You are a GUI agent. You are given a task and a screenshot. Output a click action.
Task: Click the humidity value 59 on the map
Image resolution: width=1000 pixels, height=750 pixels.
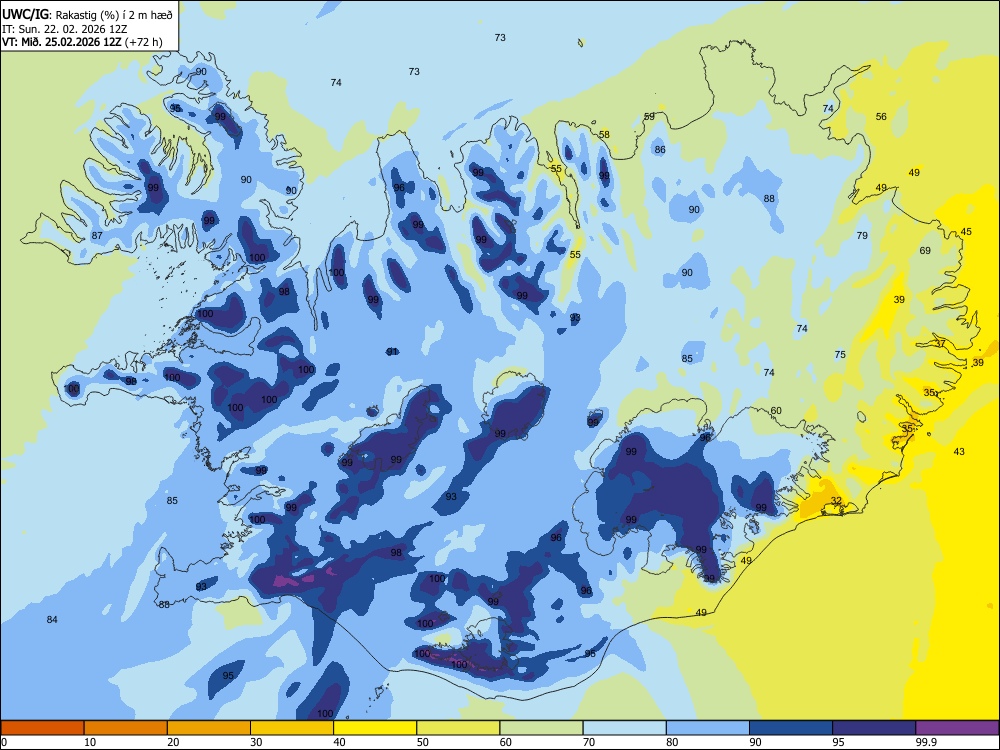click(649, 116)
